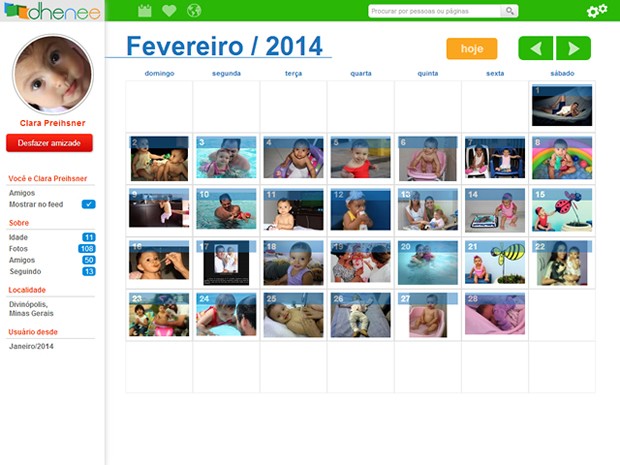Open photo thumbnail for day 15

[562, 210]
